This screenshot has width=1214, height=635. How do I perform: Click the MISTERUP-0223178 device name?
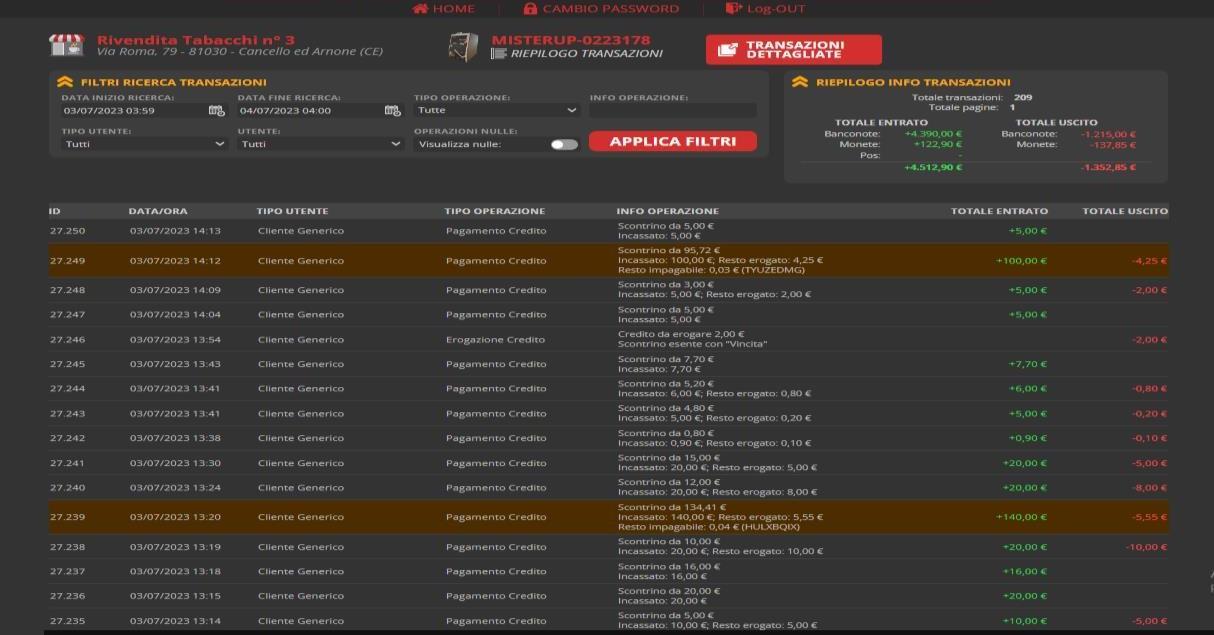coord(571,40)
